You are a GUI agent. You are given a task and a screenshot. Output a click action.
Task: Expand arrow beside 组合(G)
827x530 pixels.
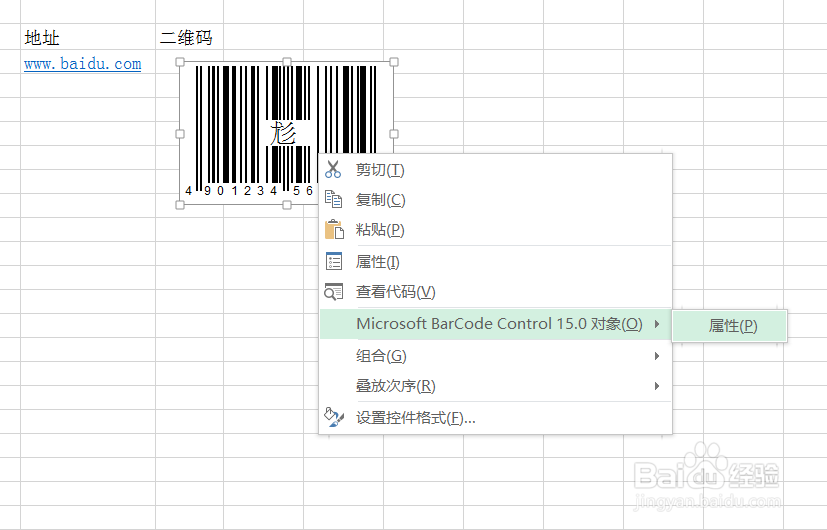(x=657, y=356)
